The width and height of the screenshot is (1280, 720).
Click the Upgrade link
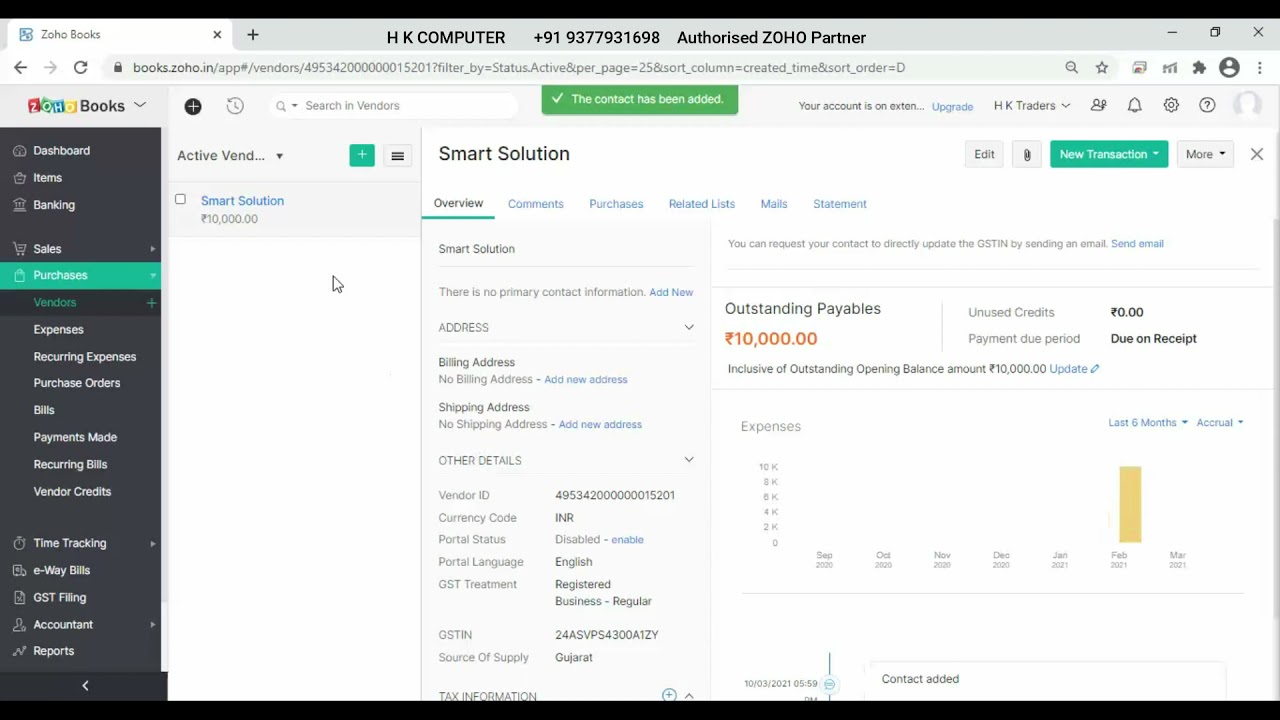tap(952, 106)
